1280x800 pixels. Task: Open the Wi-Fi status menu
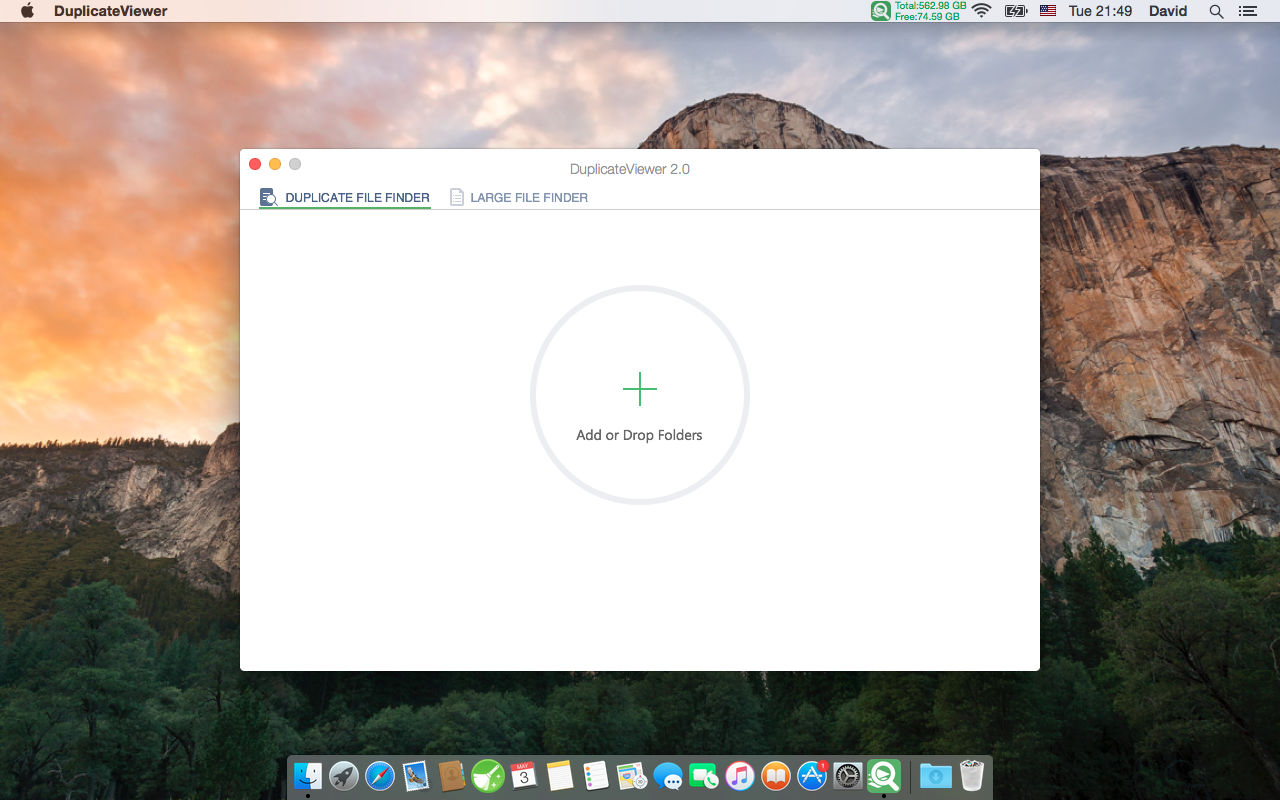tap(982, 11)
